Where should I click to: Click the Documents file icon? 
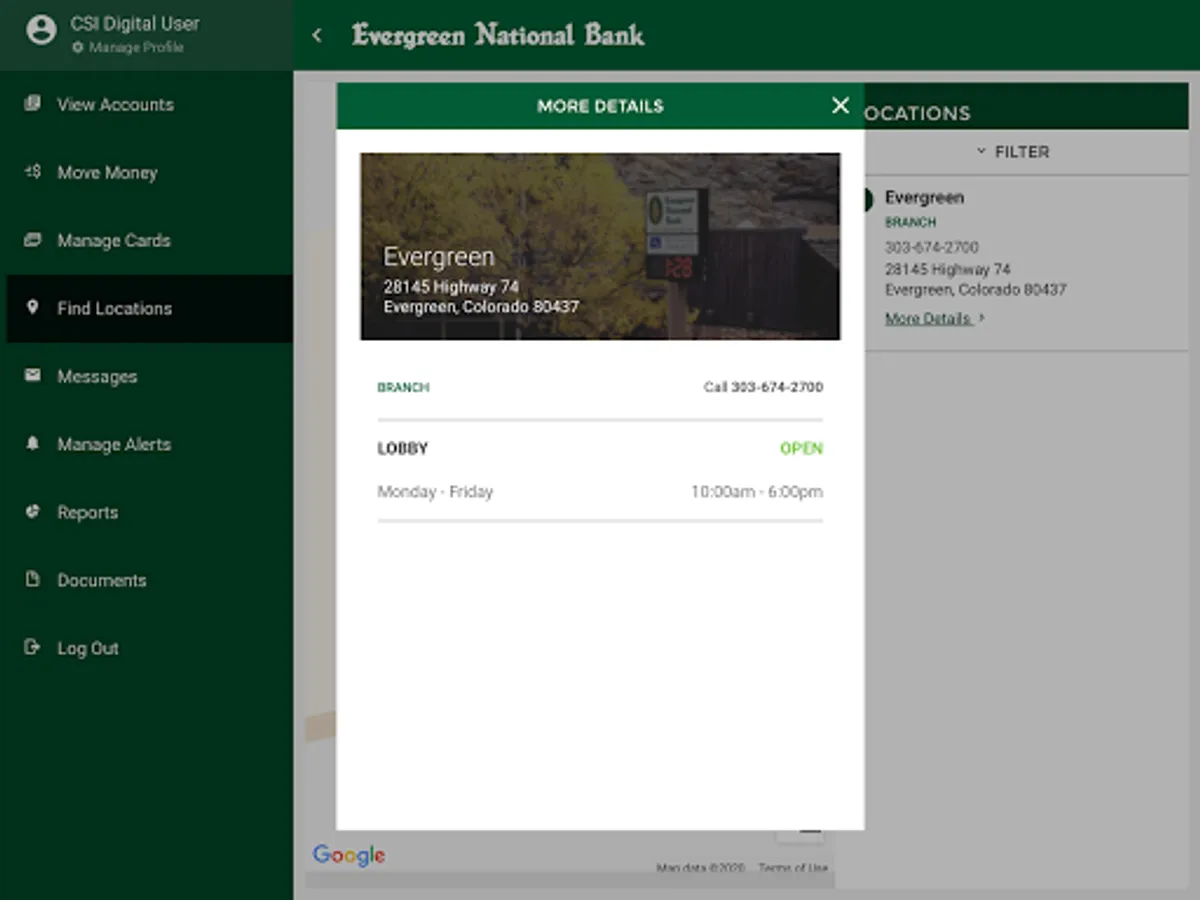click(x=33, y=579)
